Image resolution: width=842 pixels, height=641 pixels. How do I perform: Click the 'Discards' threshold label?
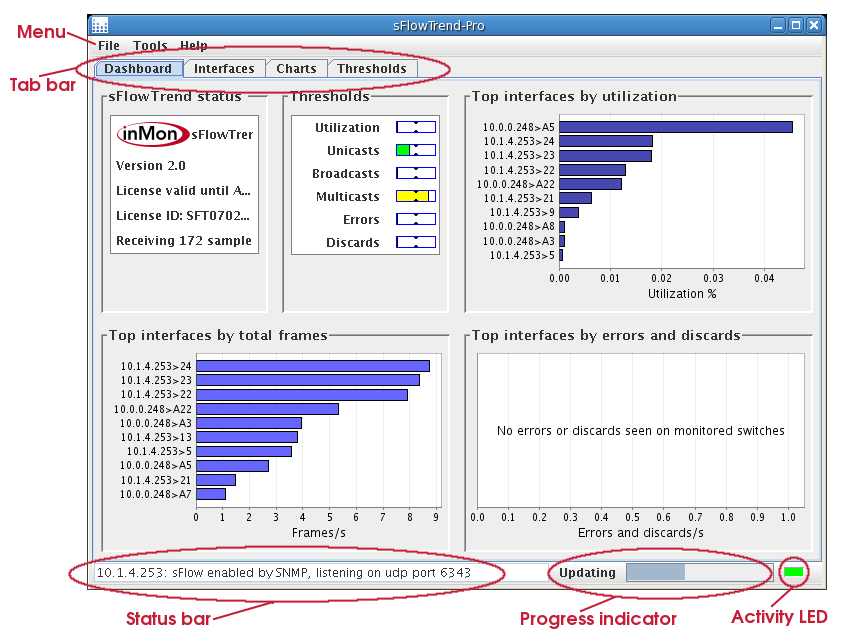(352, 243)
